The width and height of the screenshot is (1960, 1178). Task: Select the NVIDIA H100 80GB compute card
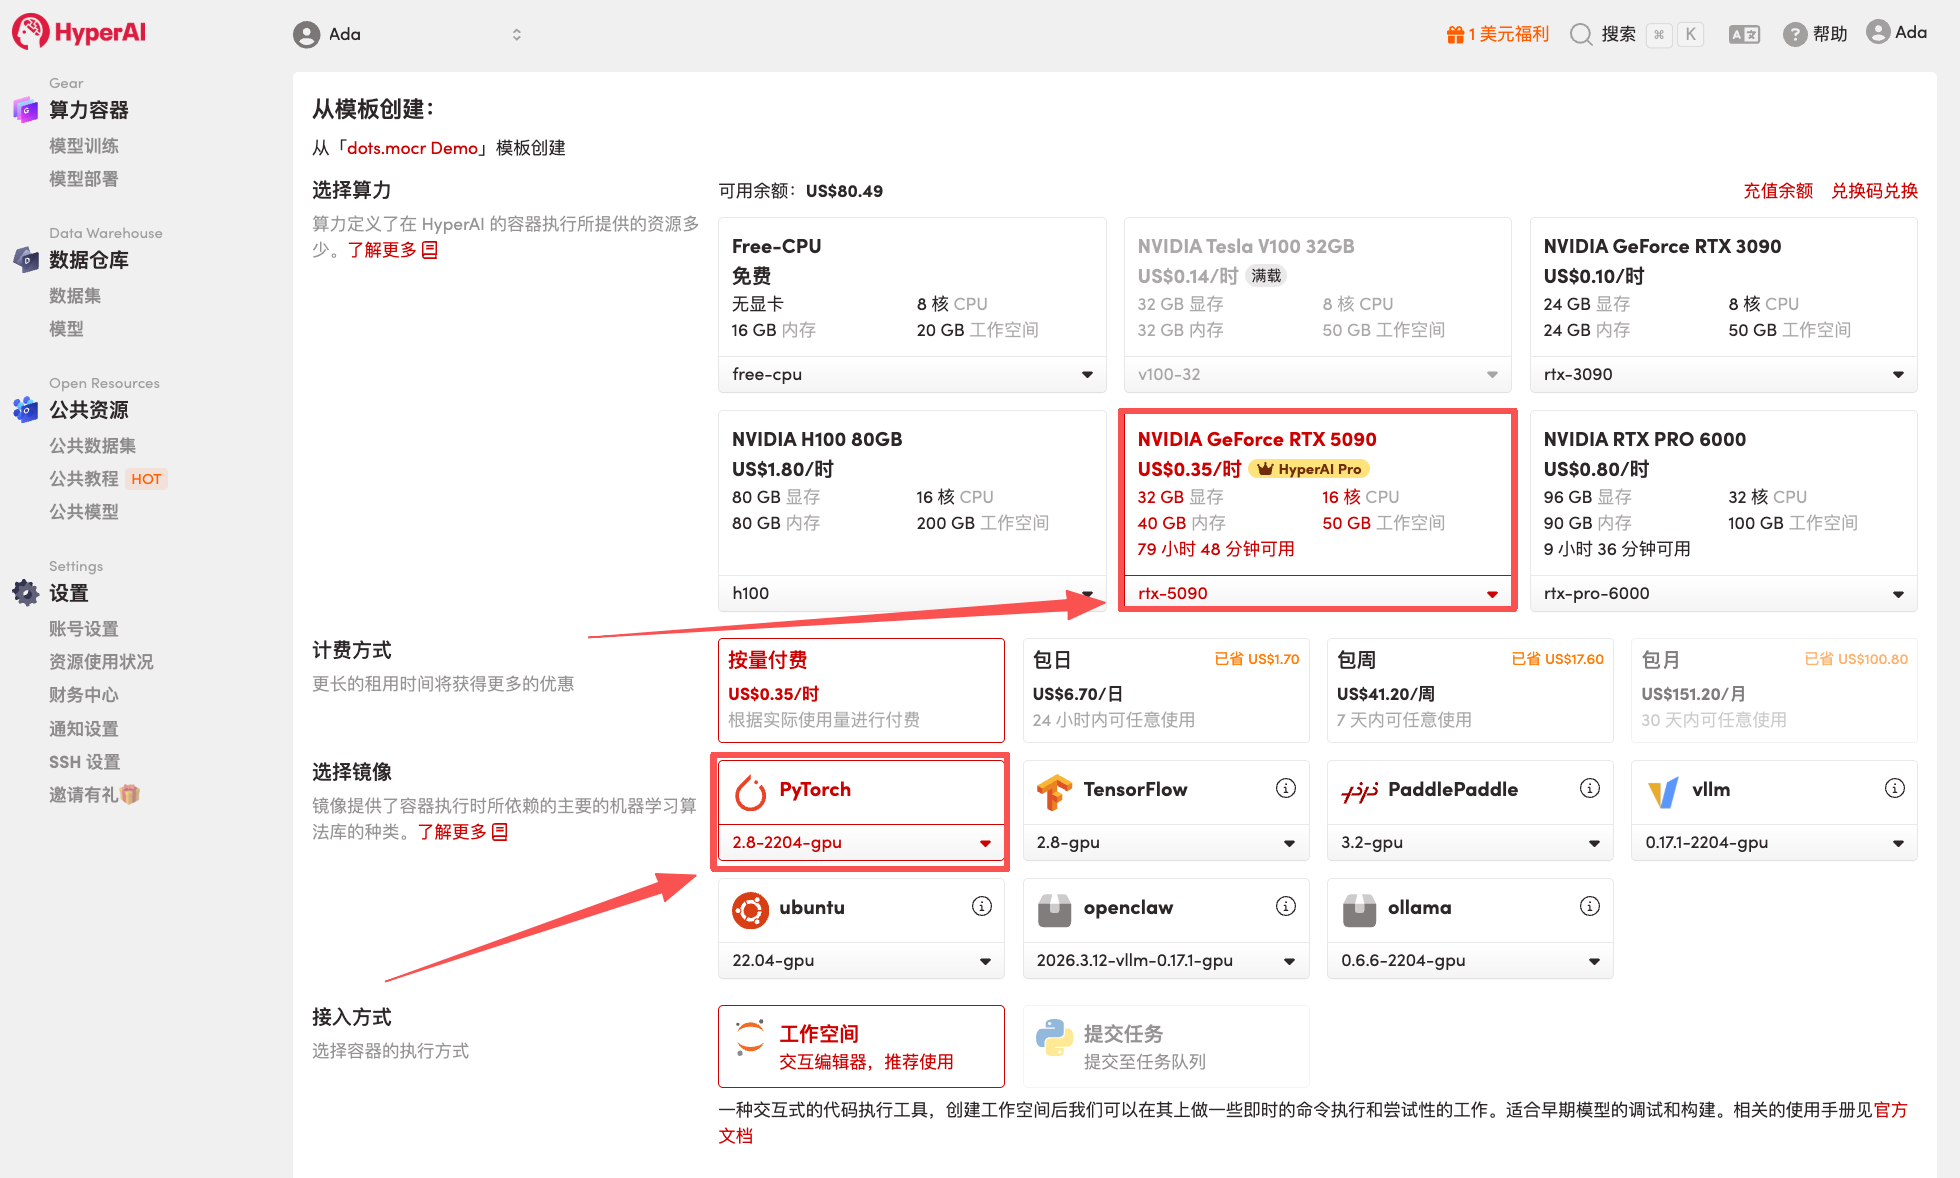coord(911,490)
